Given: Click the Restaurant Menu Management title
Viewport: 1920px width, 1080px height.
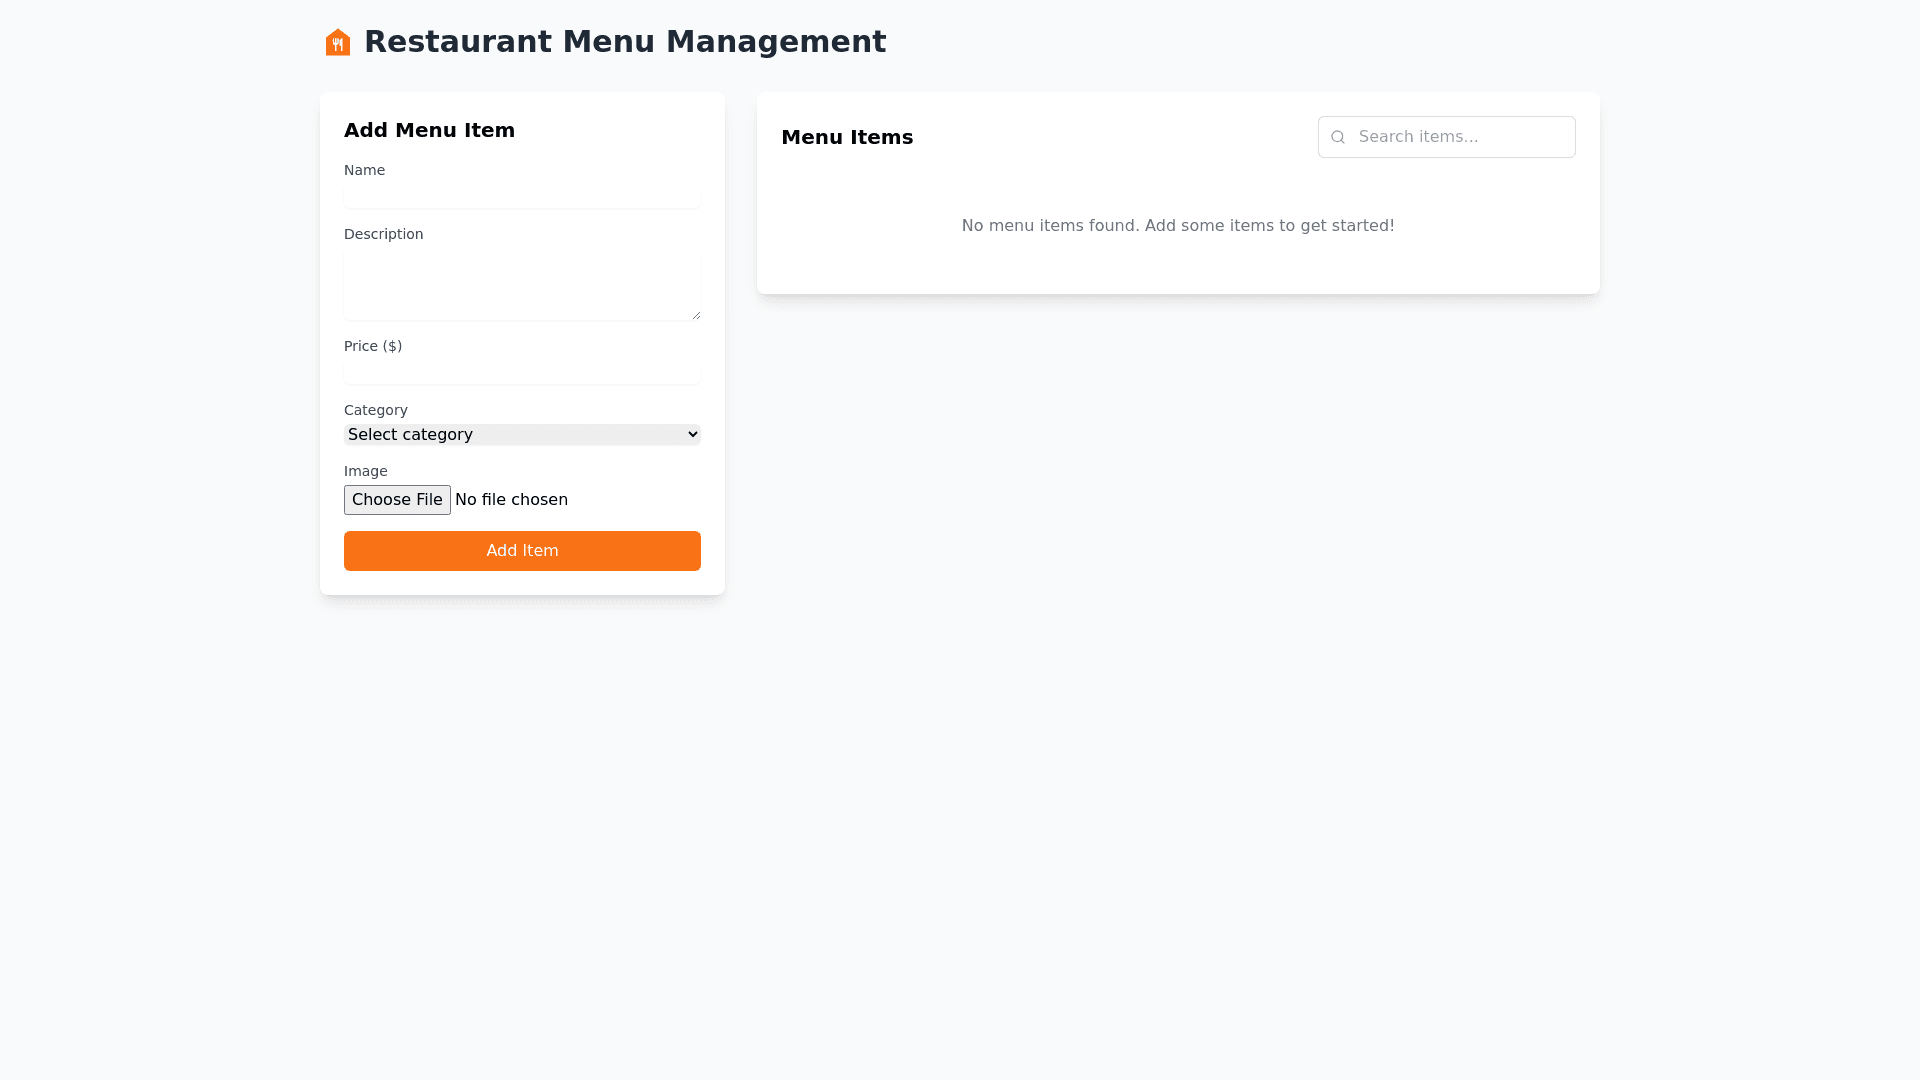Looking at the screenshot, I should click(625, 42).
